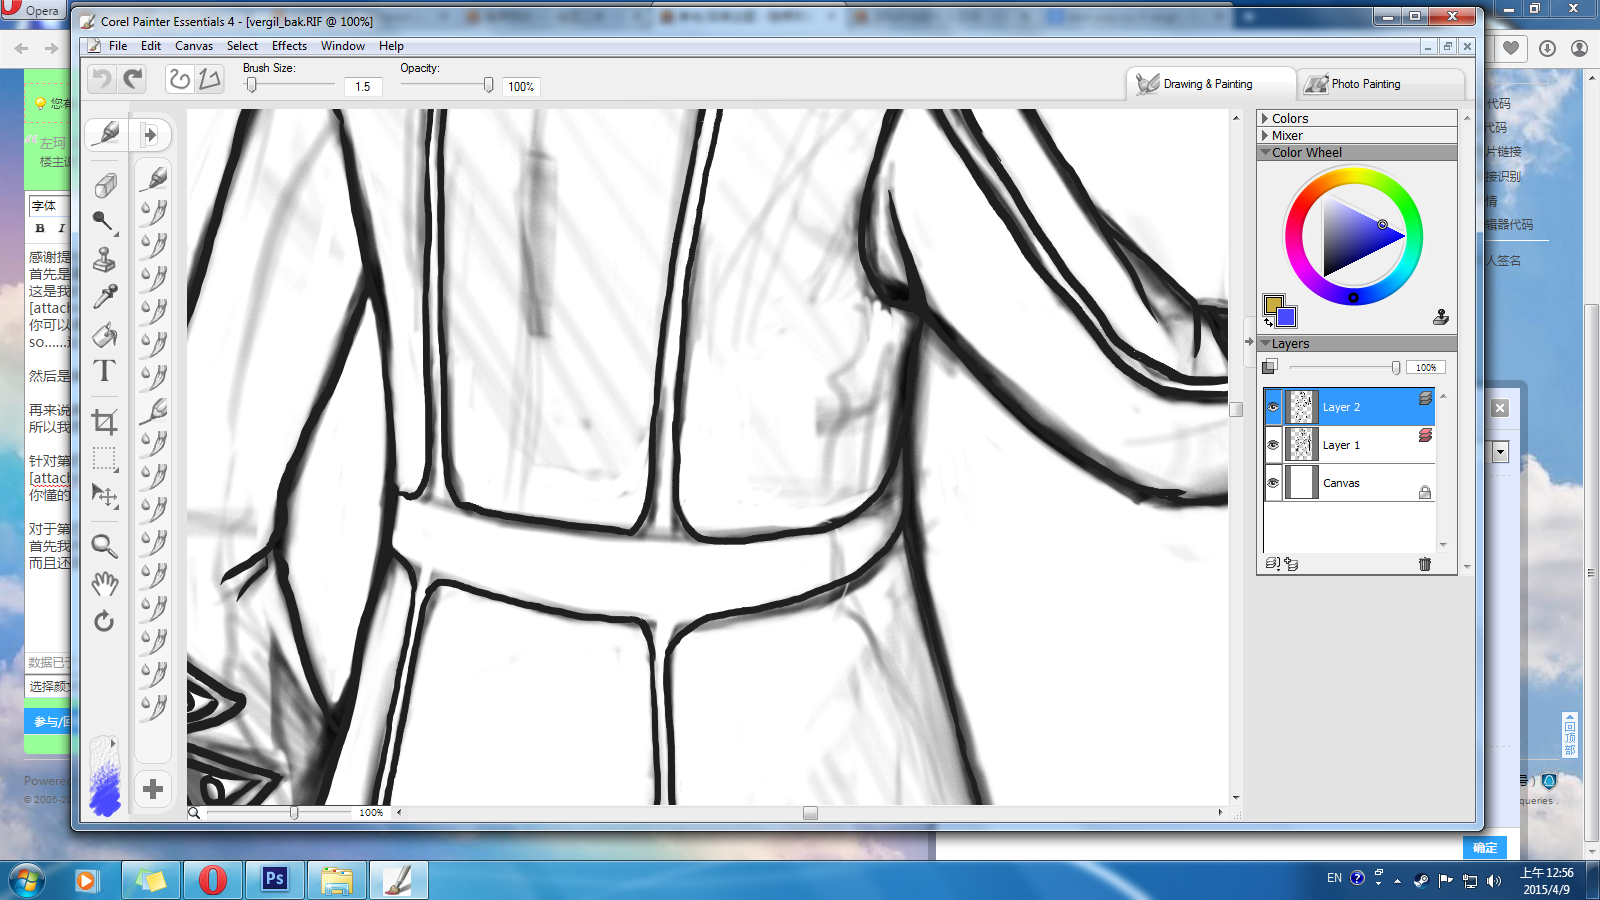Select the Brush tool in the toolbox
The width and height of the screenshot is (1600, 900).
point(105,134)
